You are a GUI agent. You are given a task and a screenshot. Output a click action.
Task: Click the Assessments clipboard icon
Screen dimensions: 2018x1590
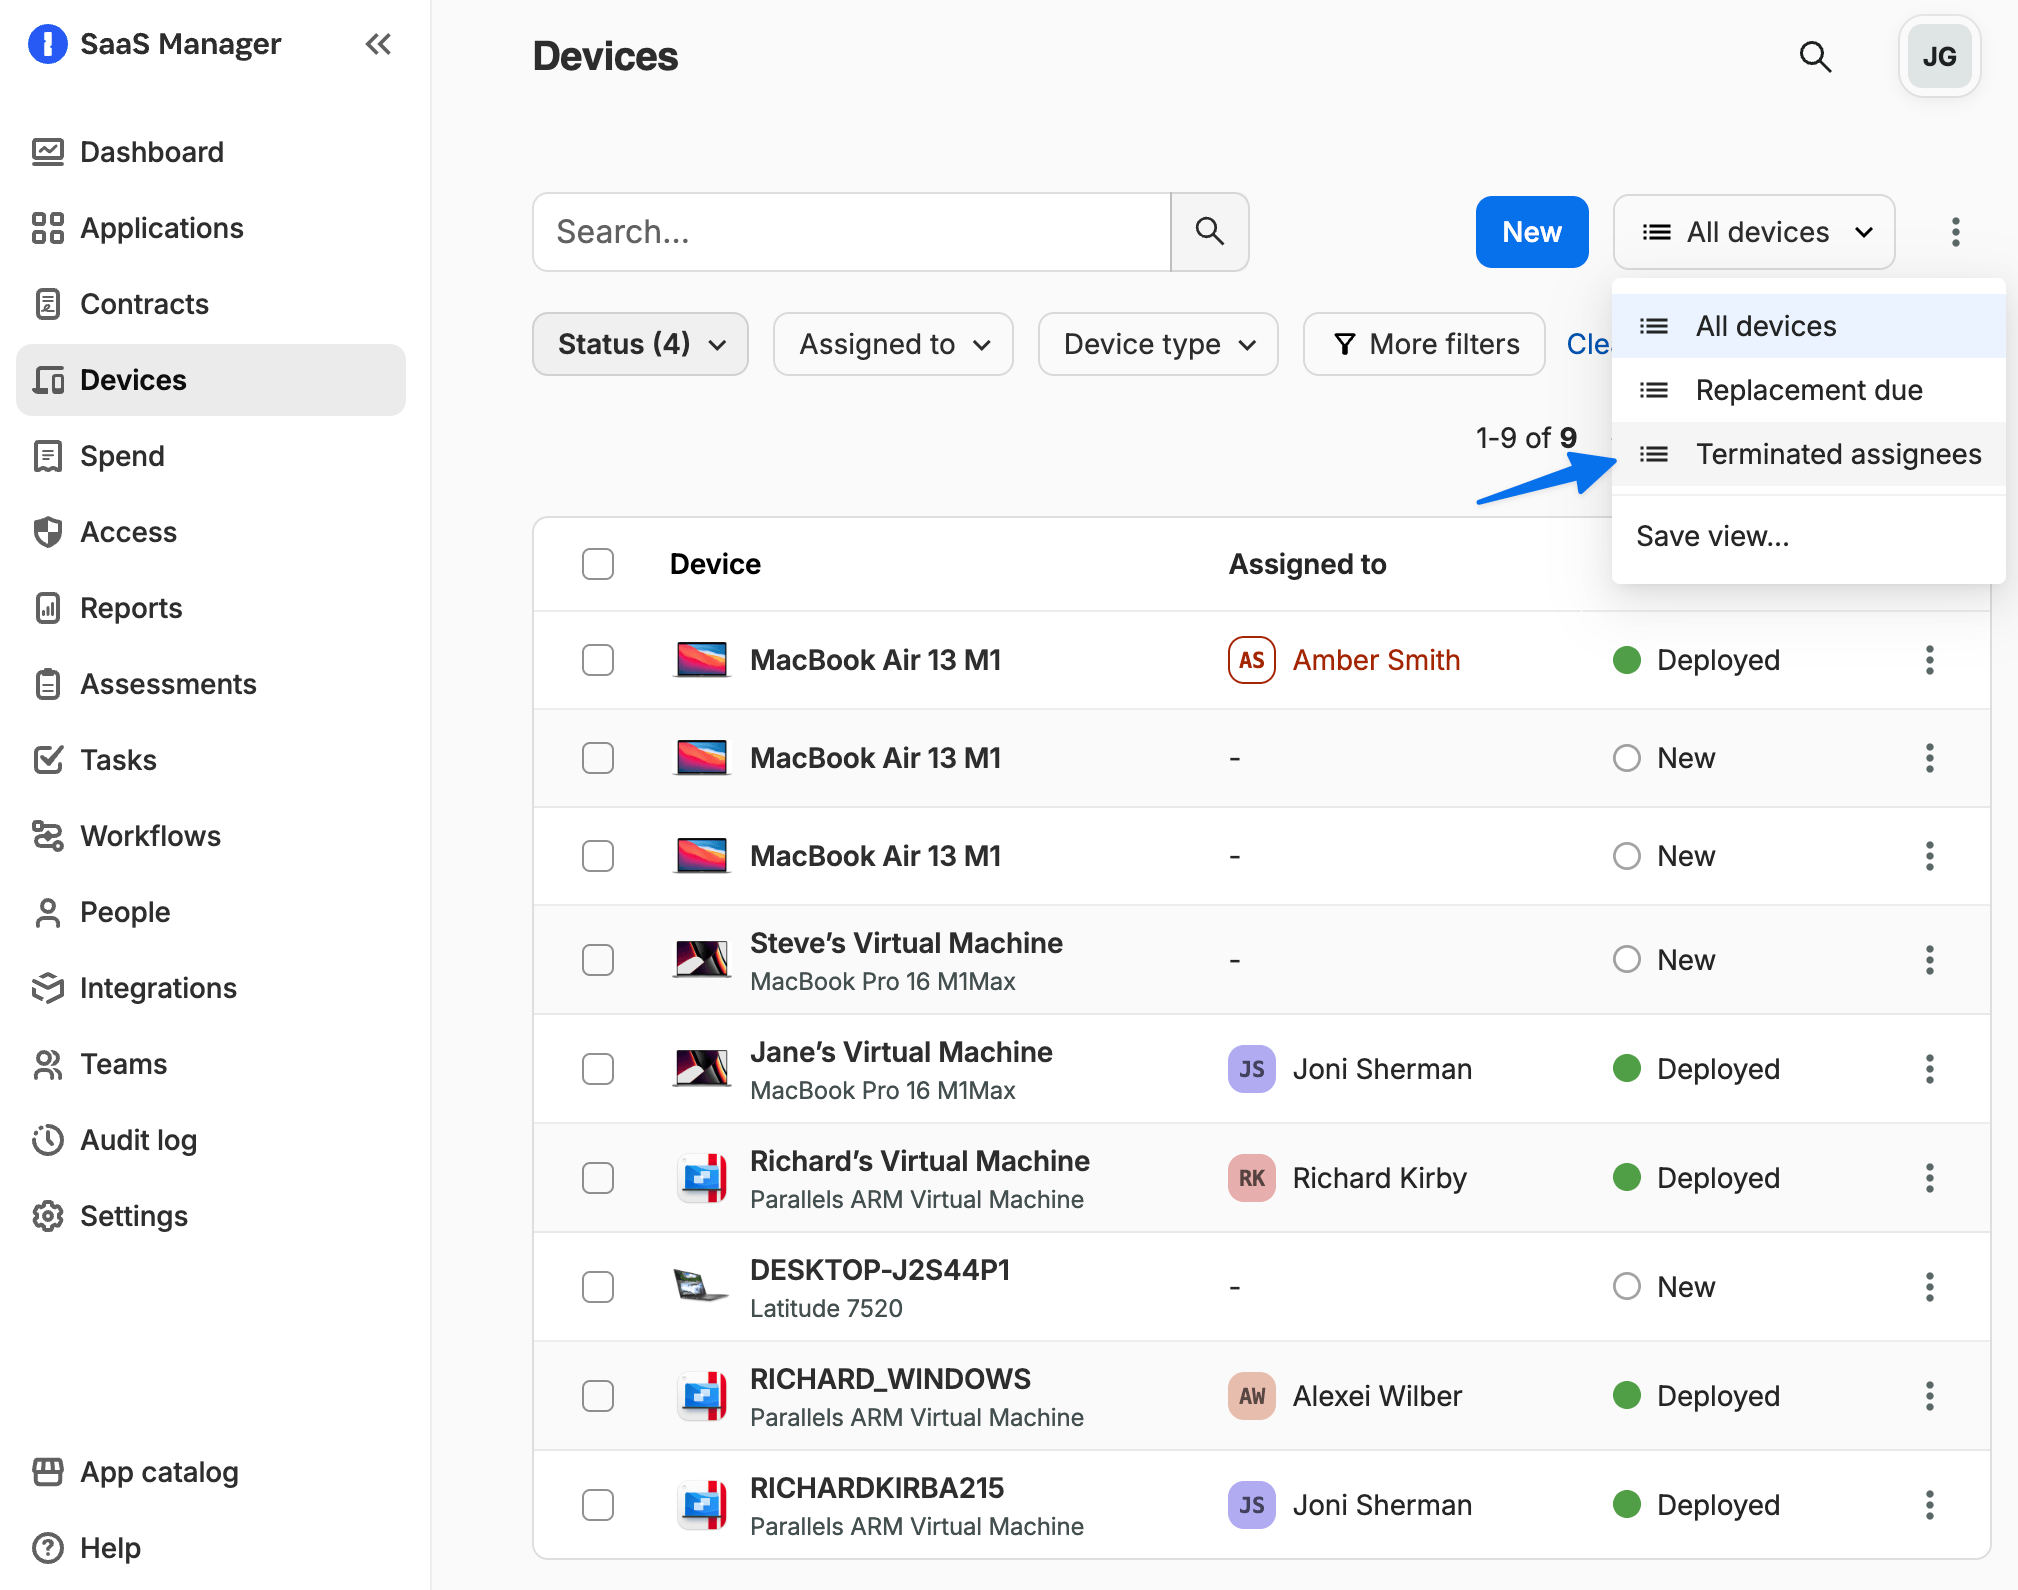click(47, 684)
